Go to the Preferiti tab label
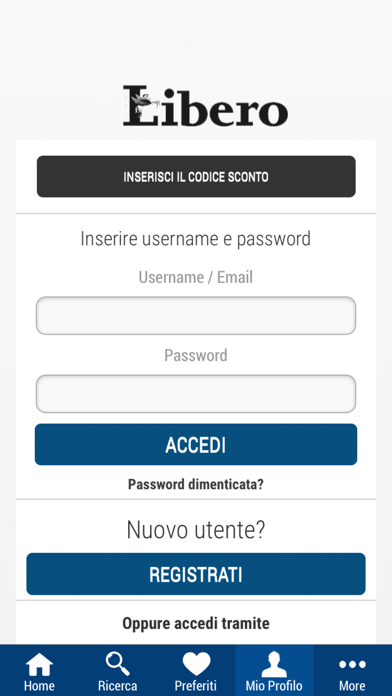392x696 pixels. point(196,686)
